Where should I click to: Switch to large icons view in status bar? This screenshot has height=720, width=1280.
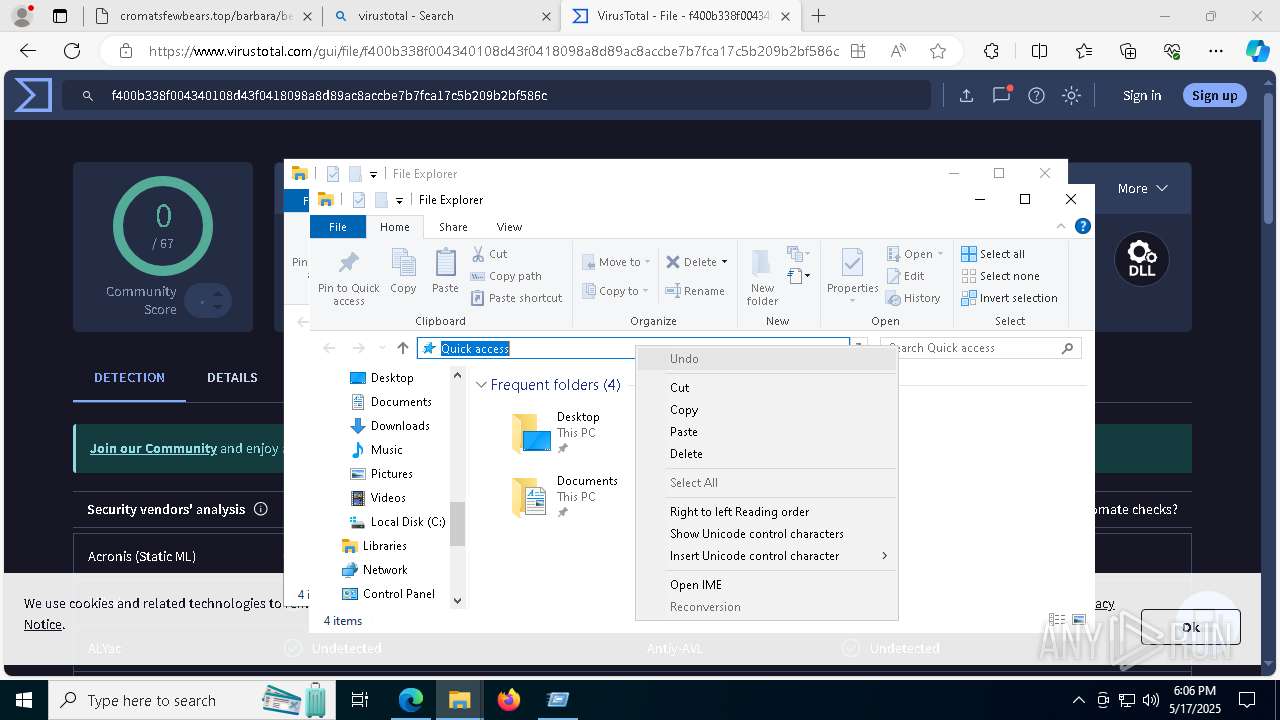pyautogui.click(x=1078, y=620)
